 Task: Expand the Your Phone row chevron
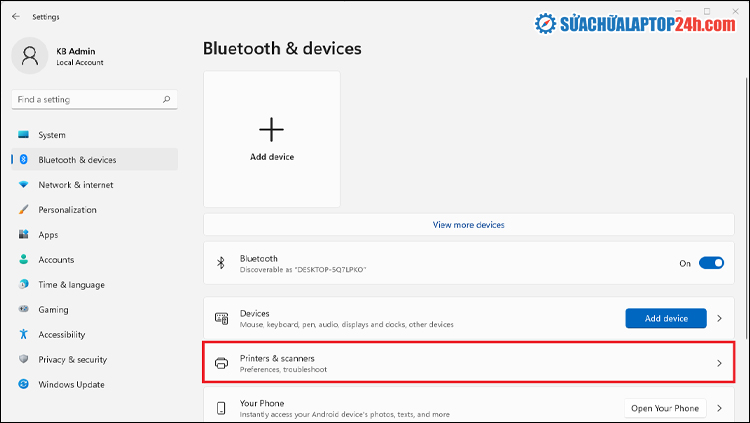[719, 408]
